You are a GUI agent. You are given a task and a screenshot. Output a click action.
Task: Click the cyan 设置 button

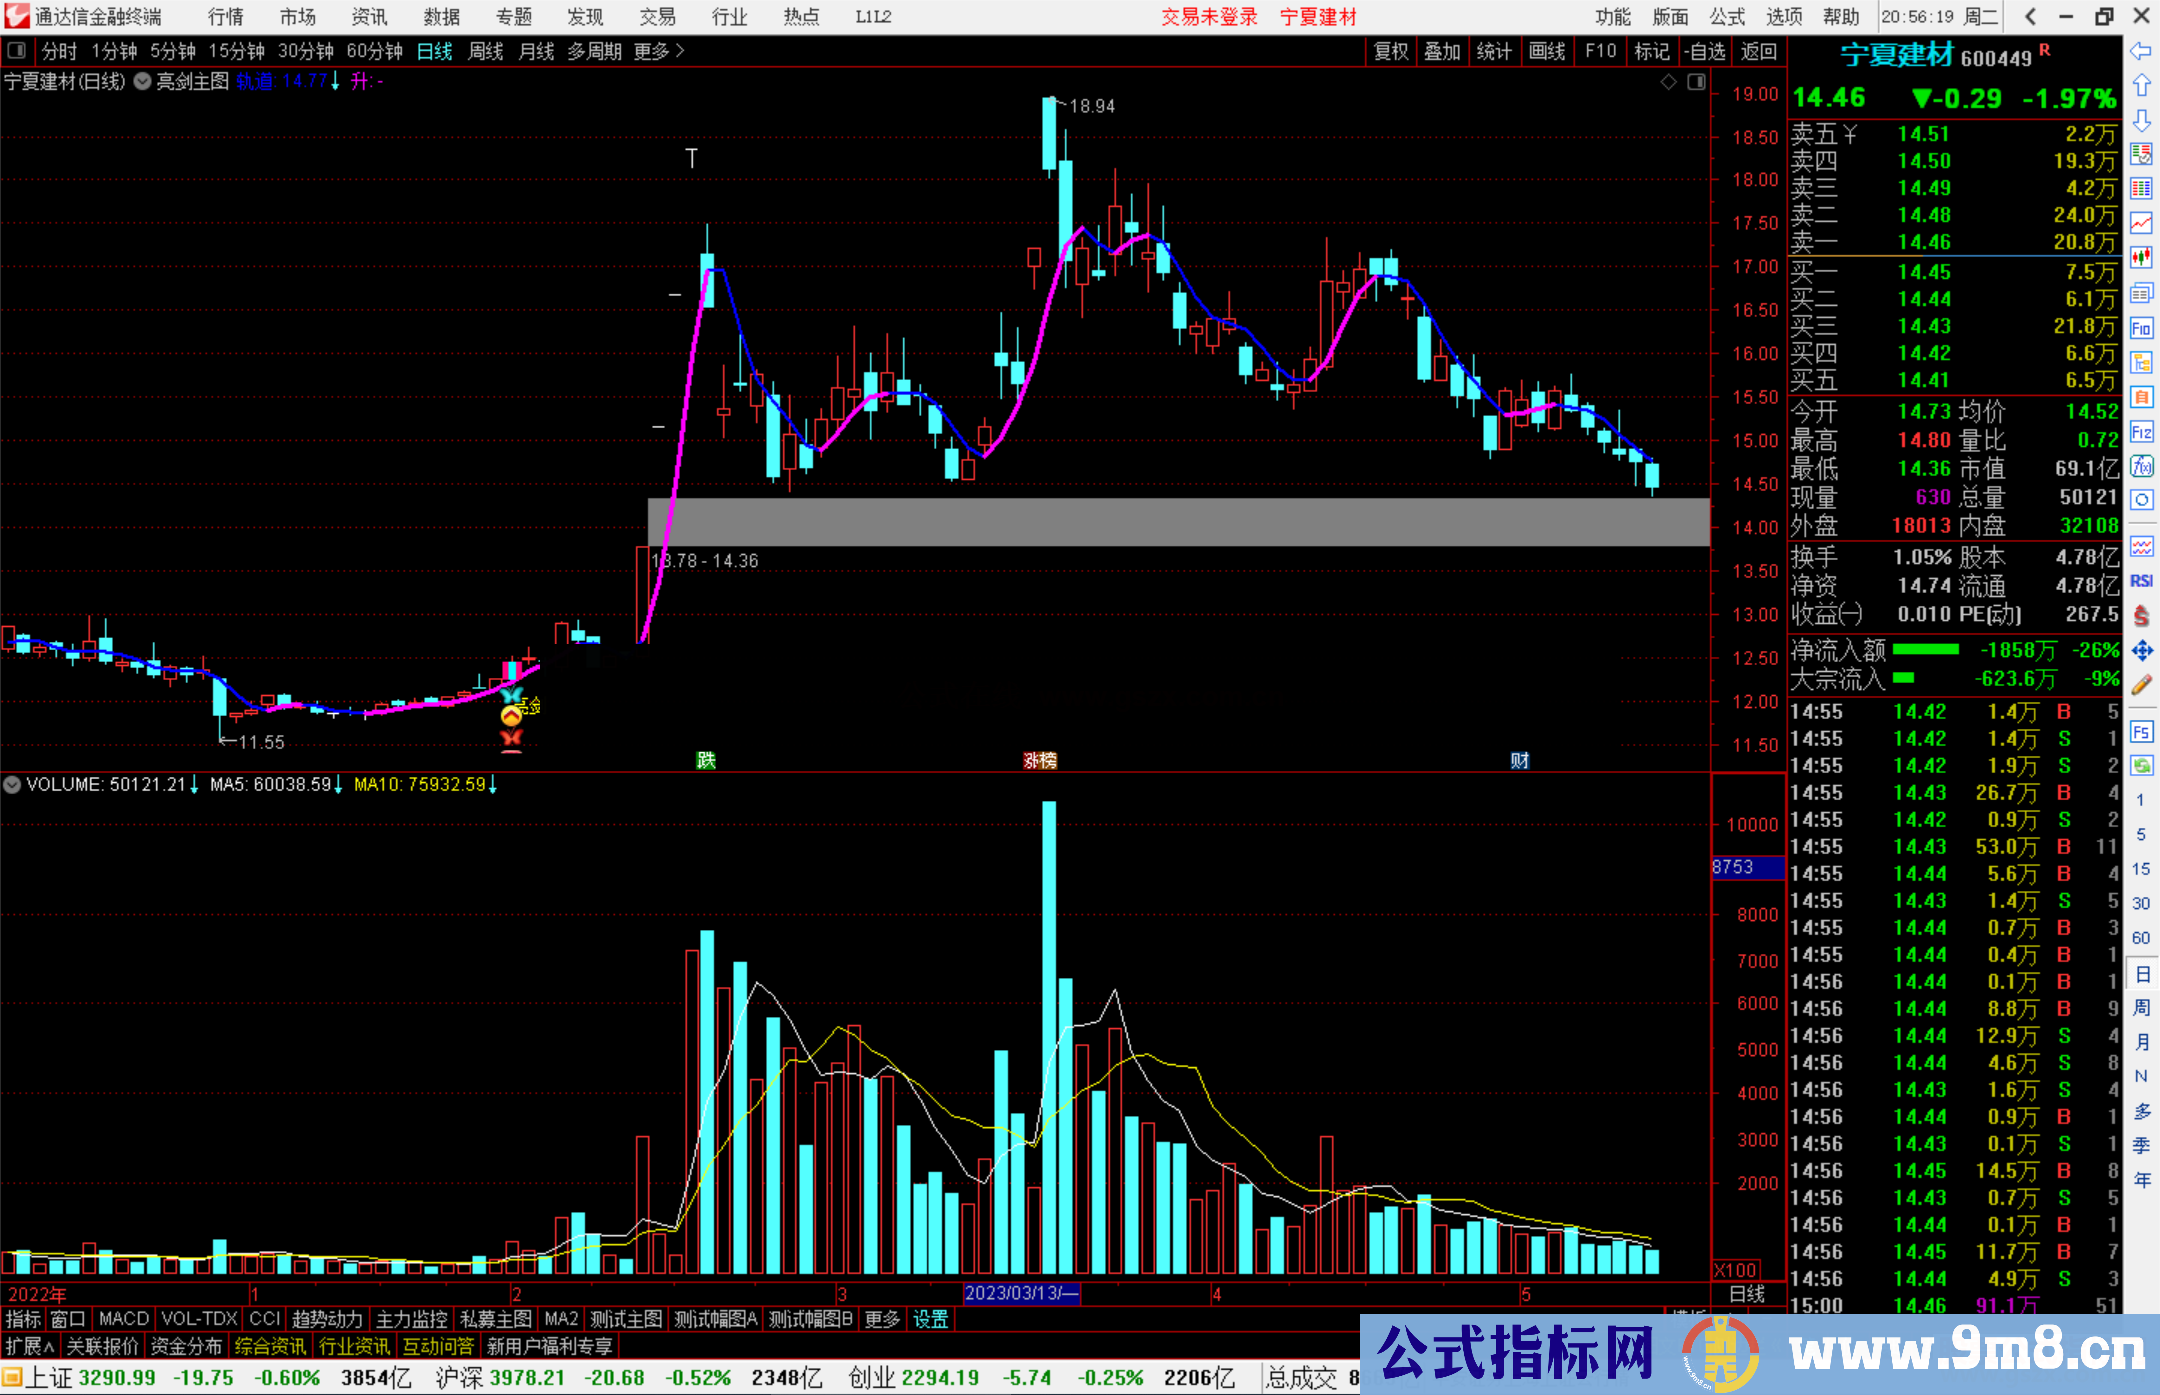930,1320
